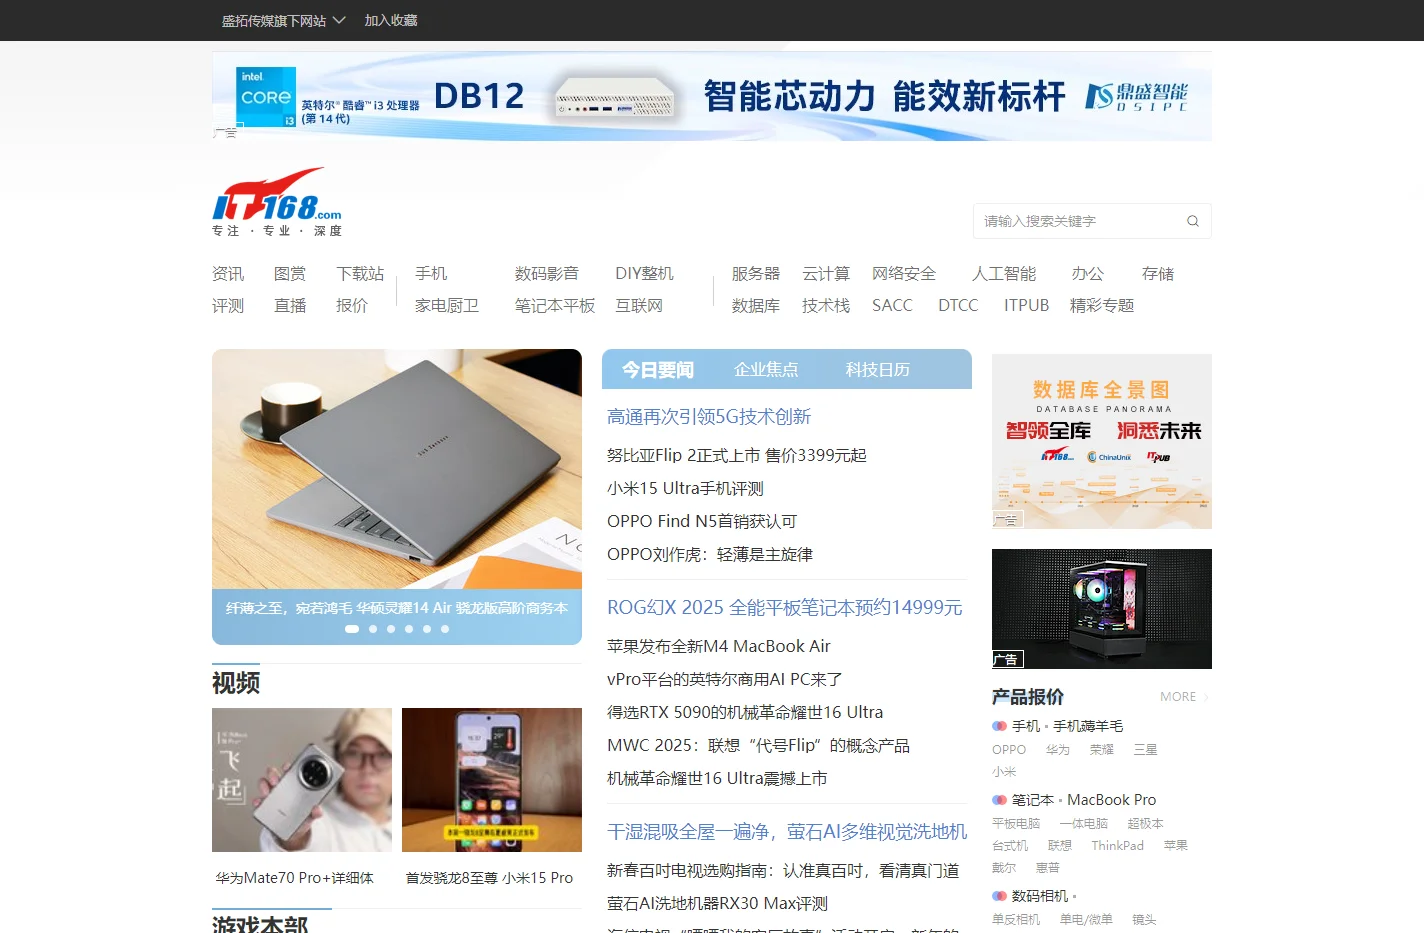Play the 小米15 Pro video thumbnail
This screenshot has width=1424, height=933.
point(492,780)
